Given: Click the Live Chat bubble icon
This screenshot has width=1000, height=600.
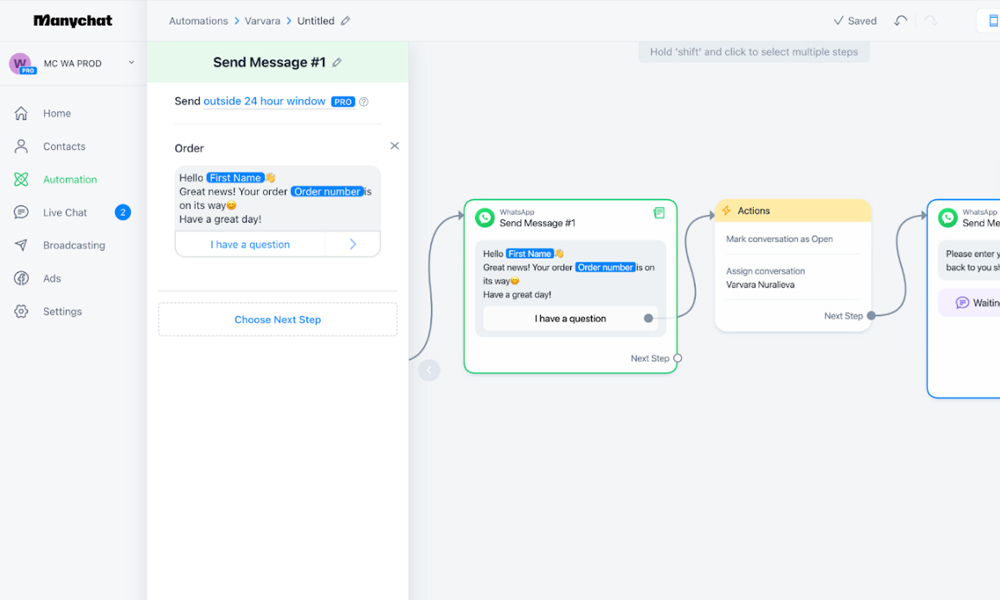Looking at the screenshot, I should click(x=21, y=212).
